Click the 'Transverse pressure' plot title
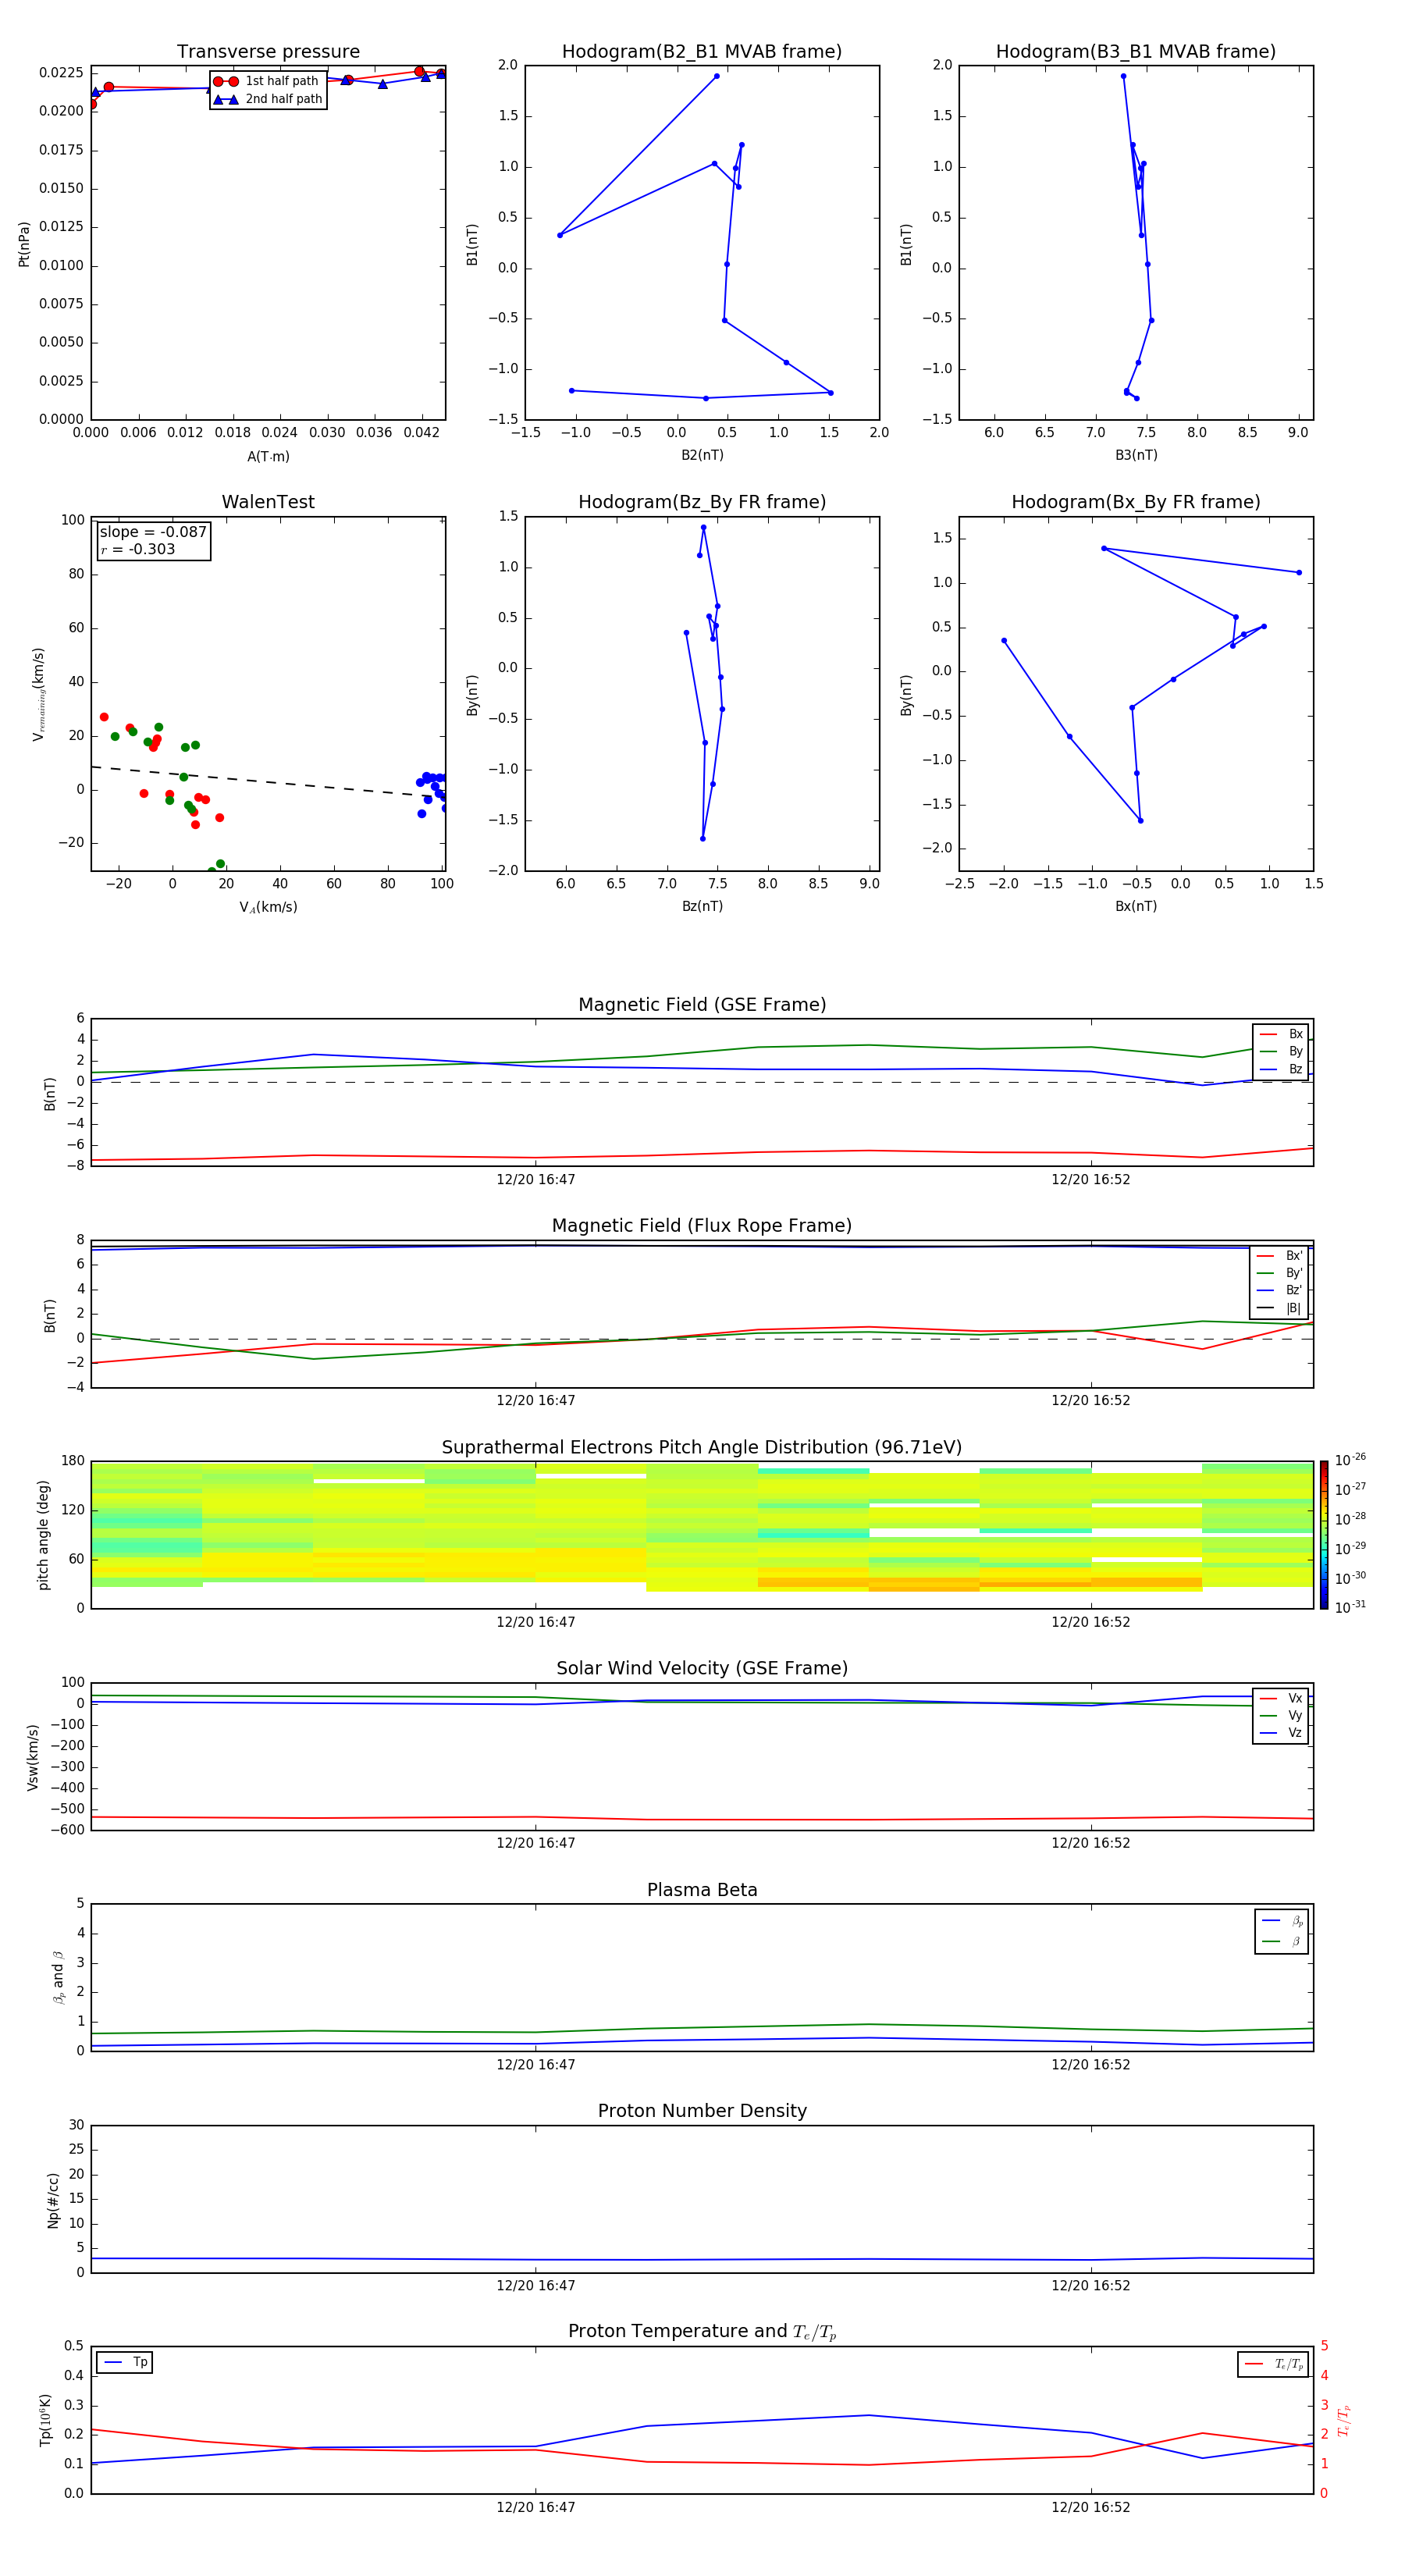The image size is (1405, 2576). coord(268,52)
